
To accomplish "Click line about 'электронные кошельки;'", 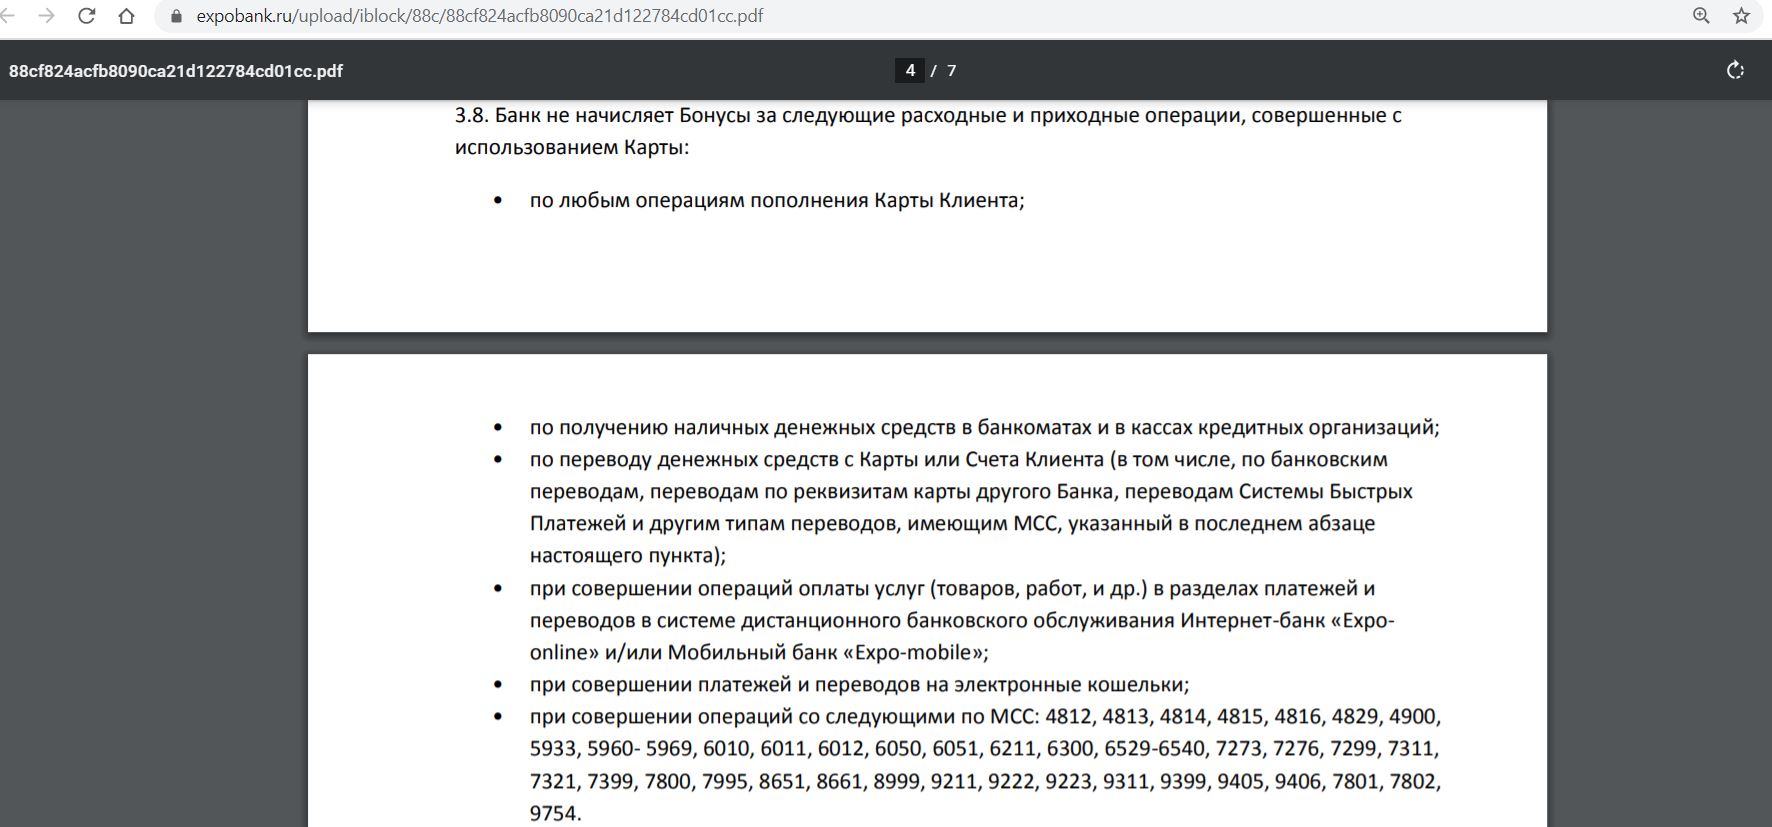I will 860,685.
